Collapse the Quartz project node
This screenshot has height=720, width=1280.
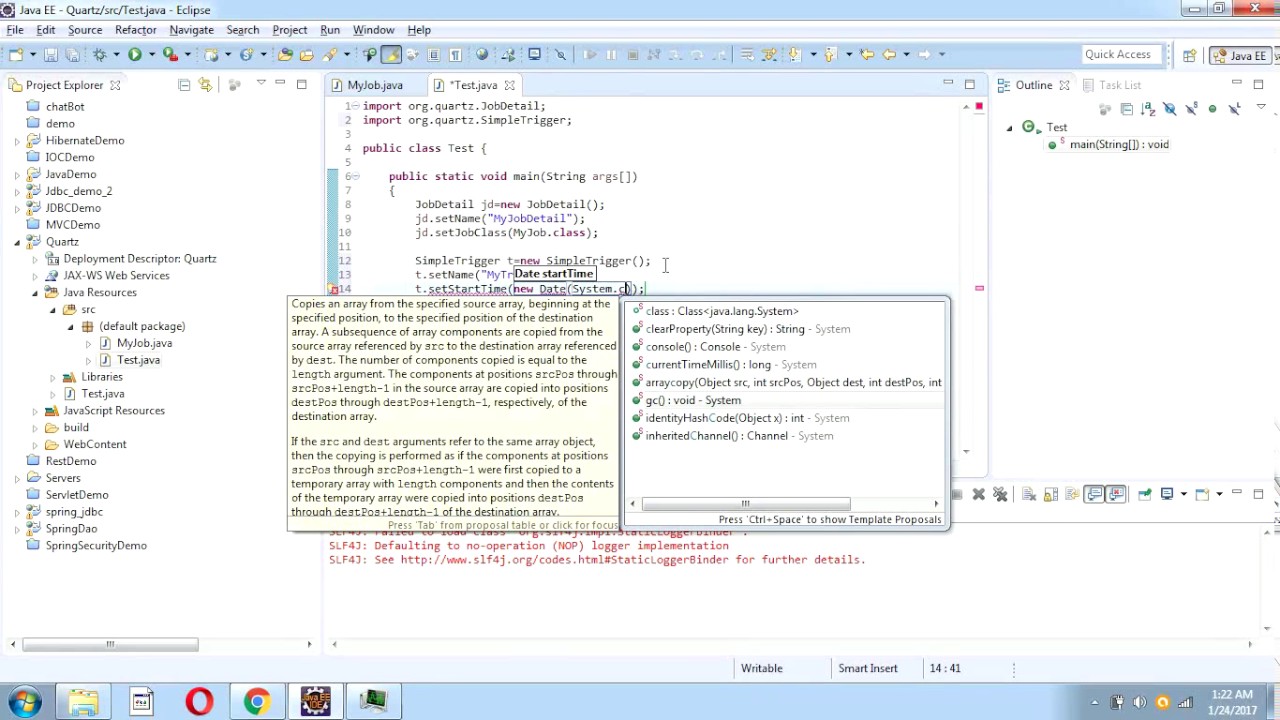[x=17, y=242]
